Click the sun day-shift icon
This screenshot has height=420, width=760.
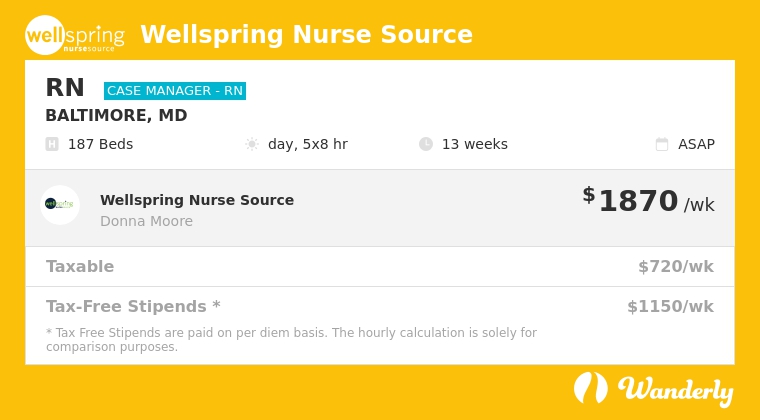[x=252, y=144]
